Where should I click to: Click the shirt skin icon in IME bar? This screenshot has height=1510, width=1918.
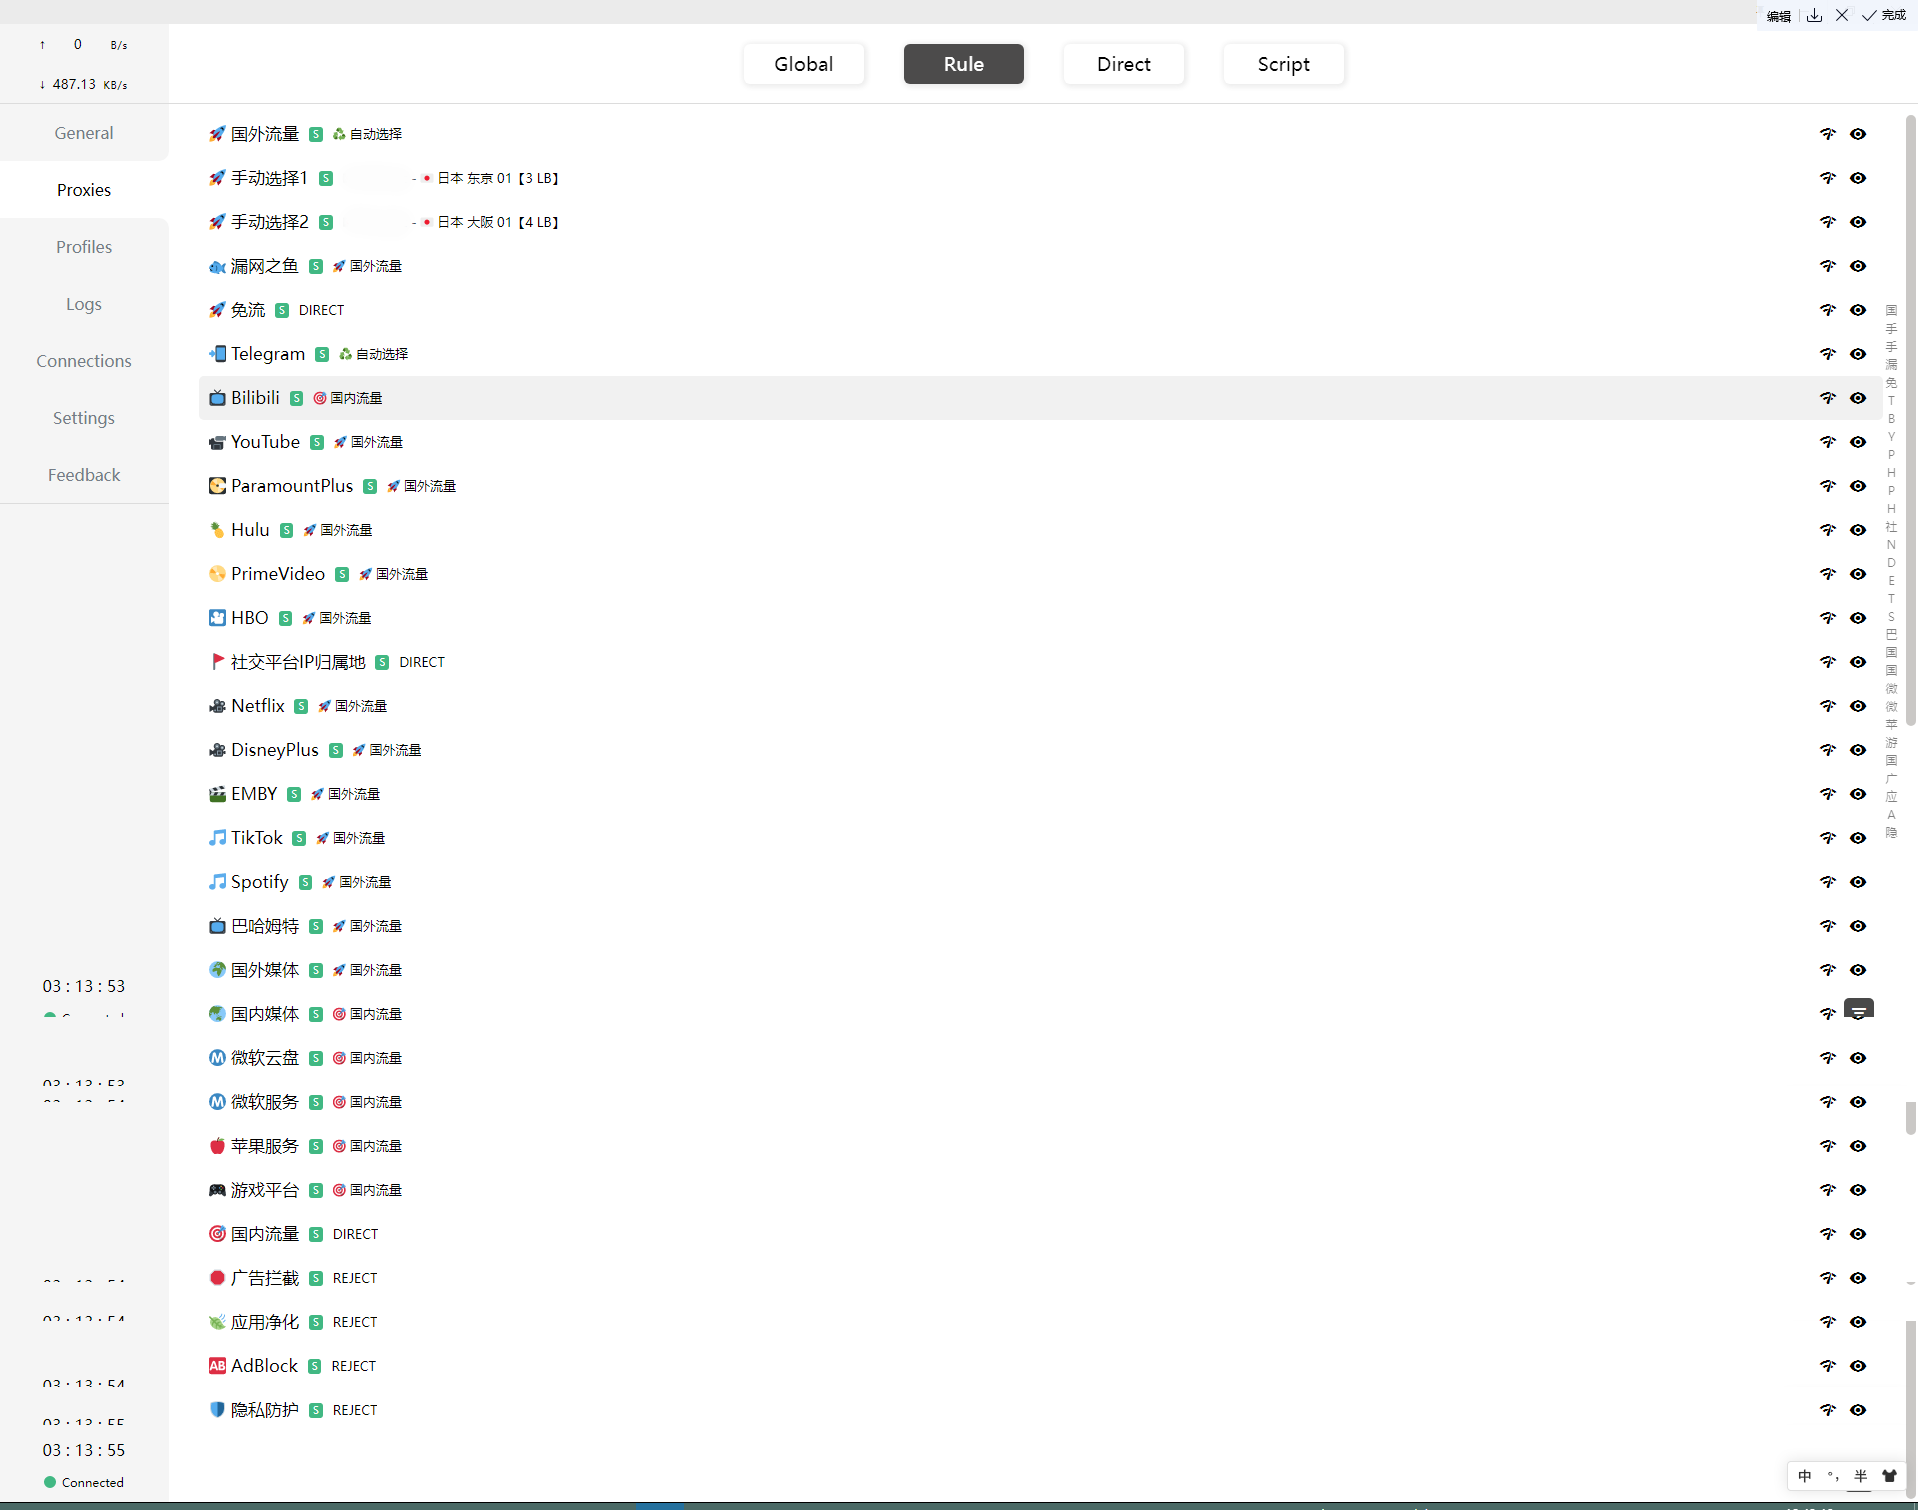point(1889,1476)
